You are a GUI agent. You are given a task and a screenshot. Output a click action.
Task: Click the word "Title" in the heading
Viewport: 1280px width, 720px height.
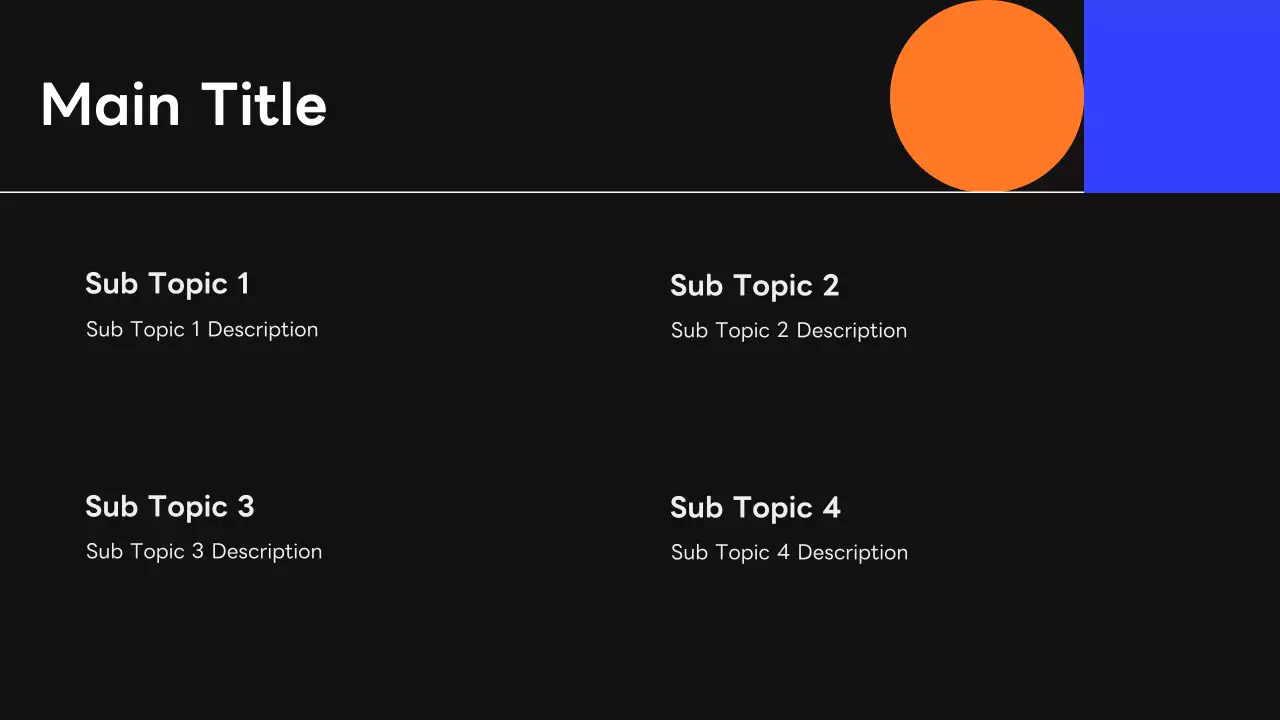tap(264, 105)
